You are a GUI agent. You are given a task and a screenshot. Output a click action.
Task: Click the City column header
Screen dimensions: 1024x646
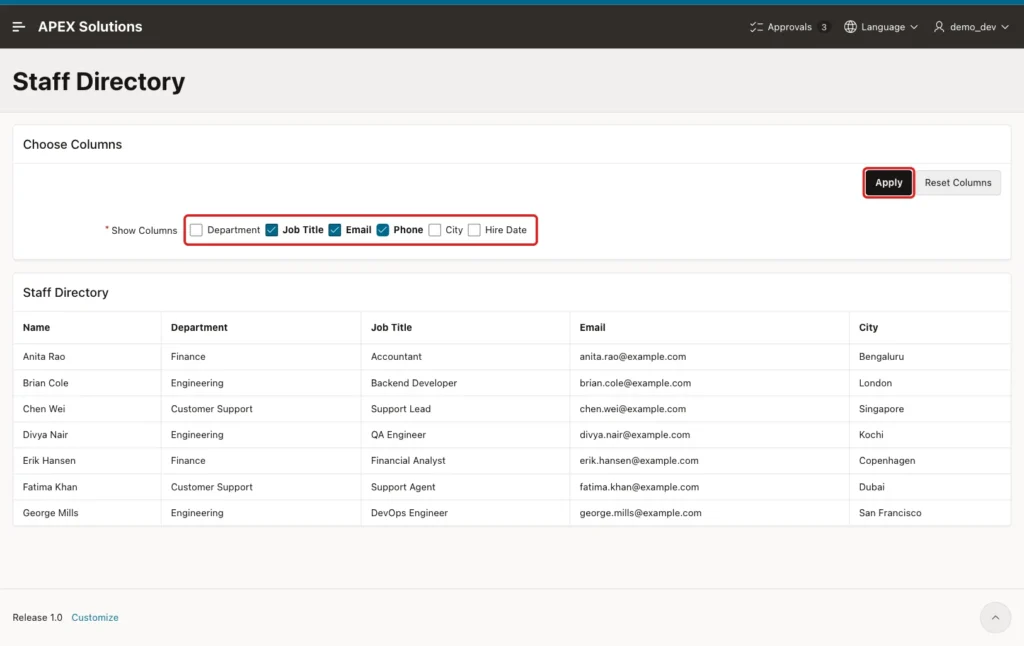coord(930,327)
